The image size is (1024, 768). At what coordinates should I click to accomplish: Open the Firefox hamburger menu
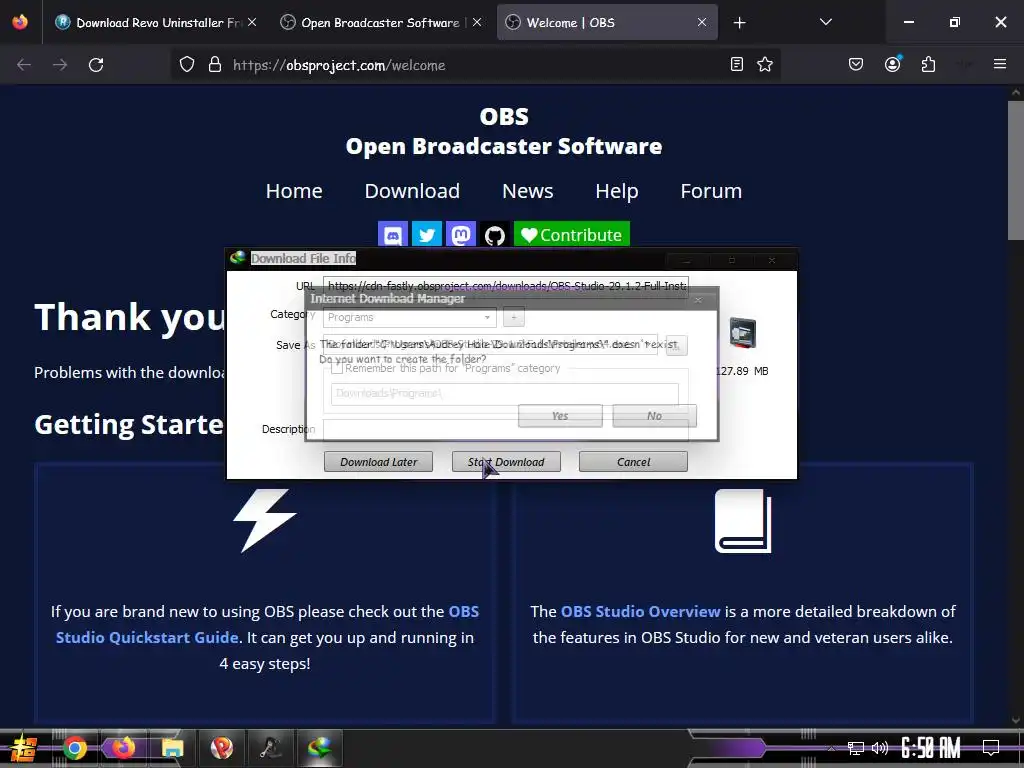[x=1000, y=64]
